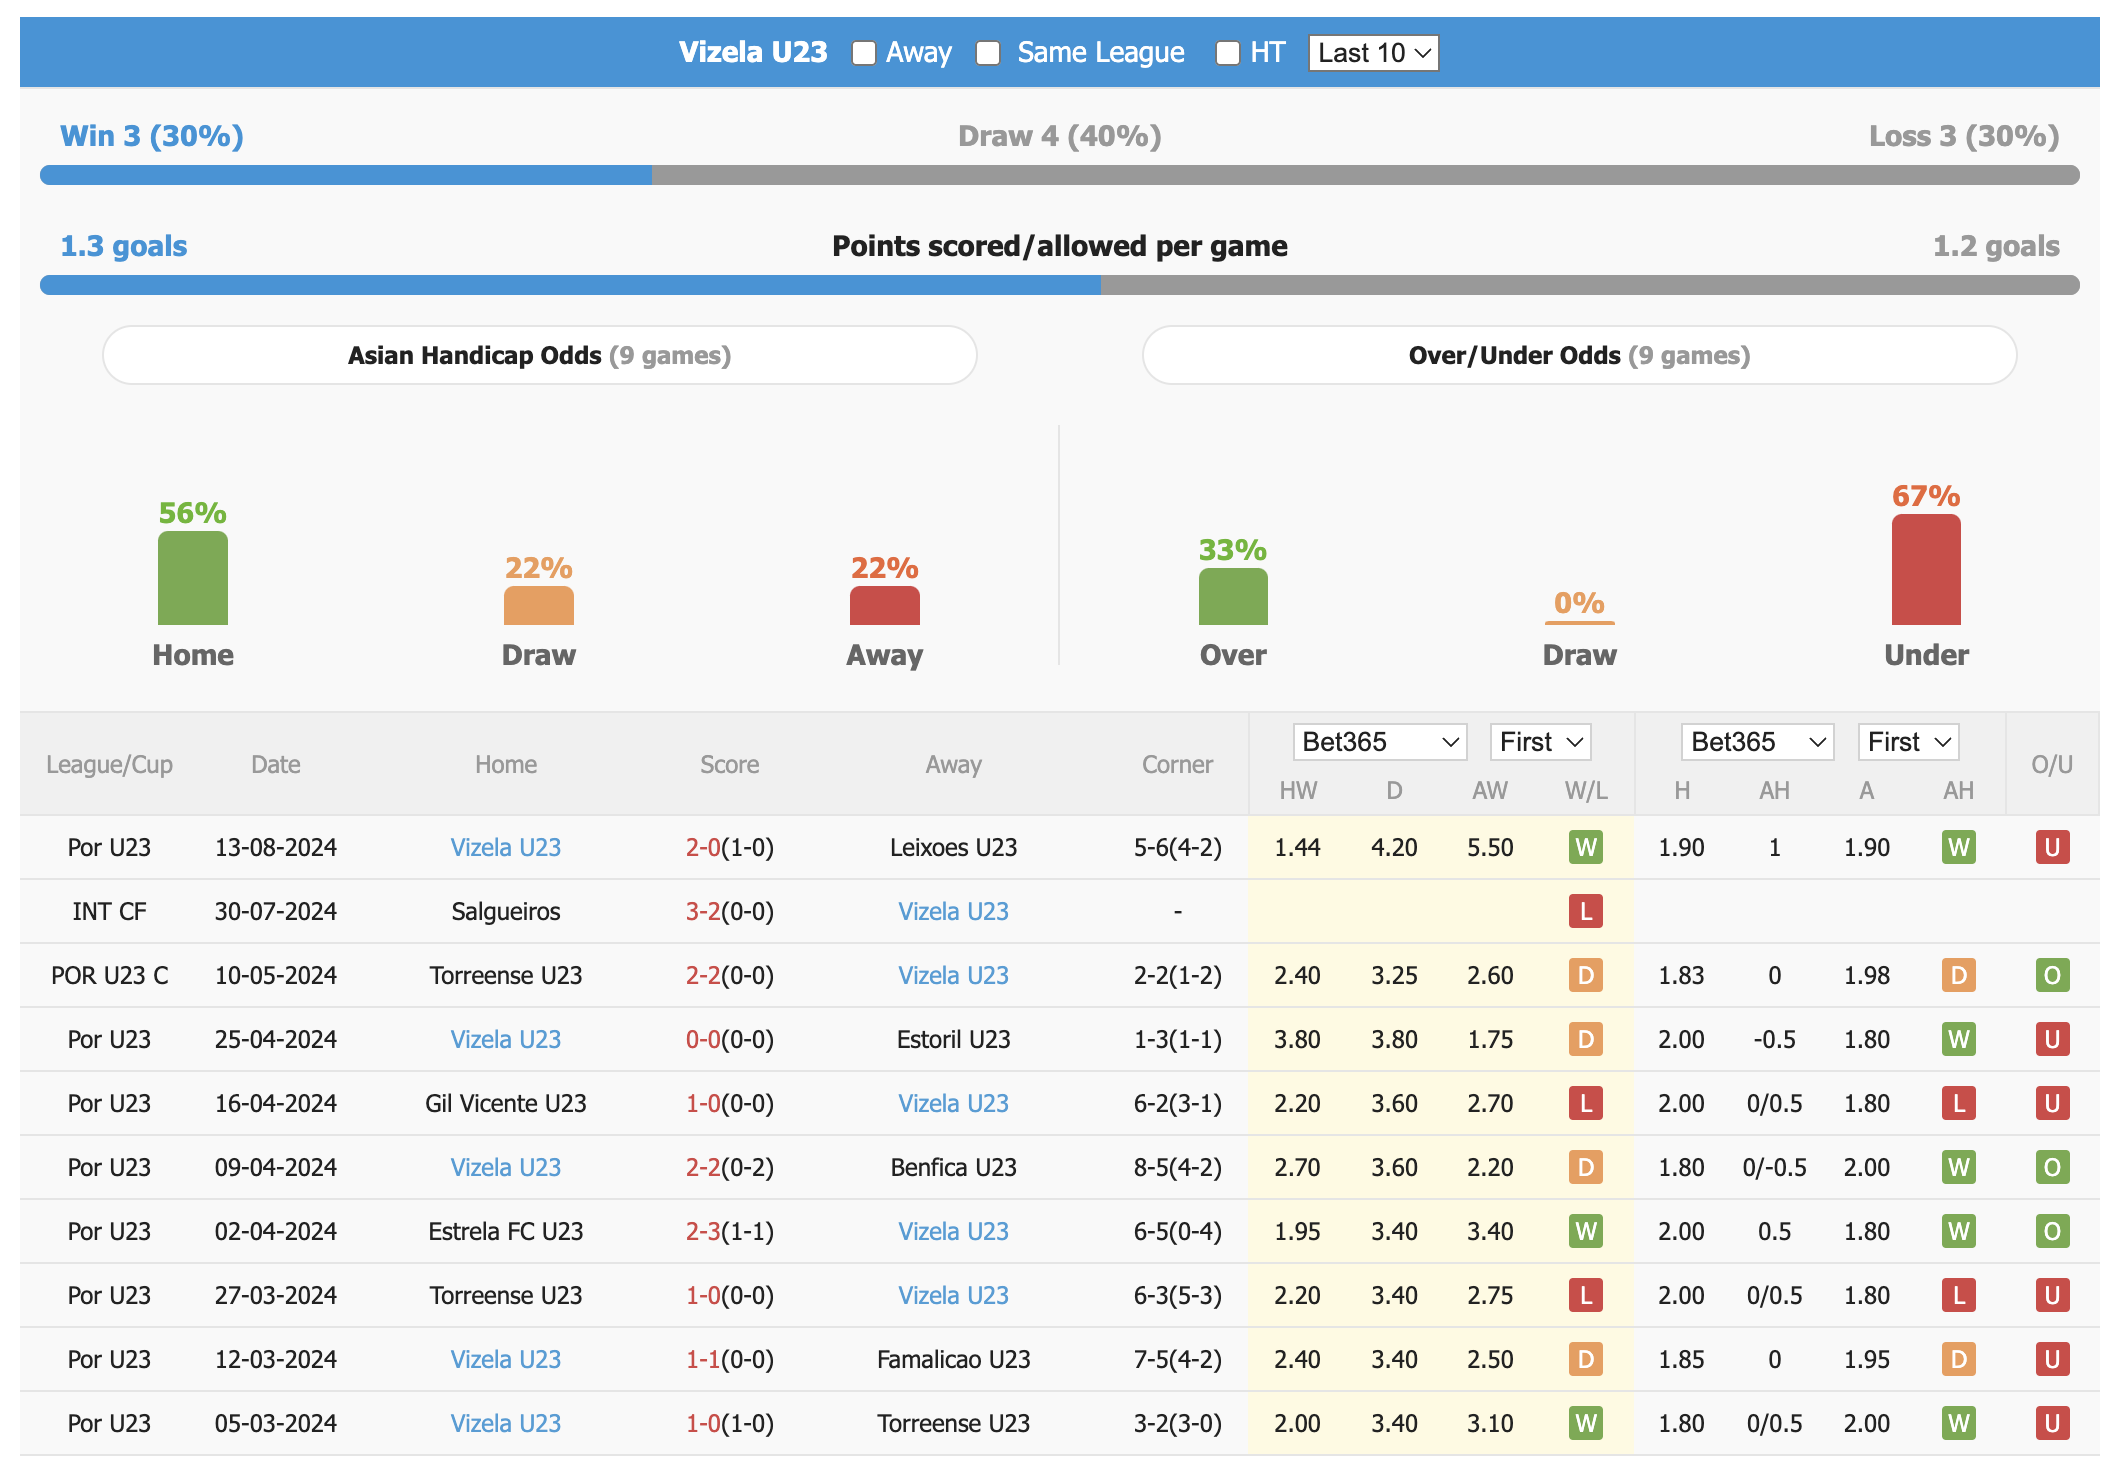Click the W/L draw badge in 10-05-2024 row
The width and height of the screenshot is (2118, 1464).
click(x=1586, y=975)
